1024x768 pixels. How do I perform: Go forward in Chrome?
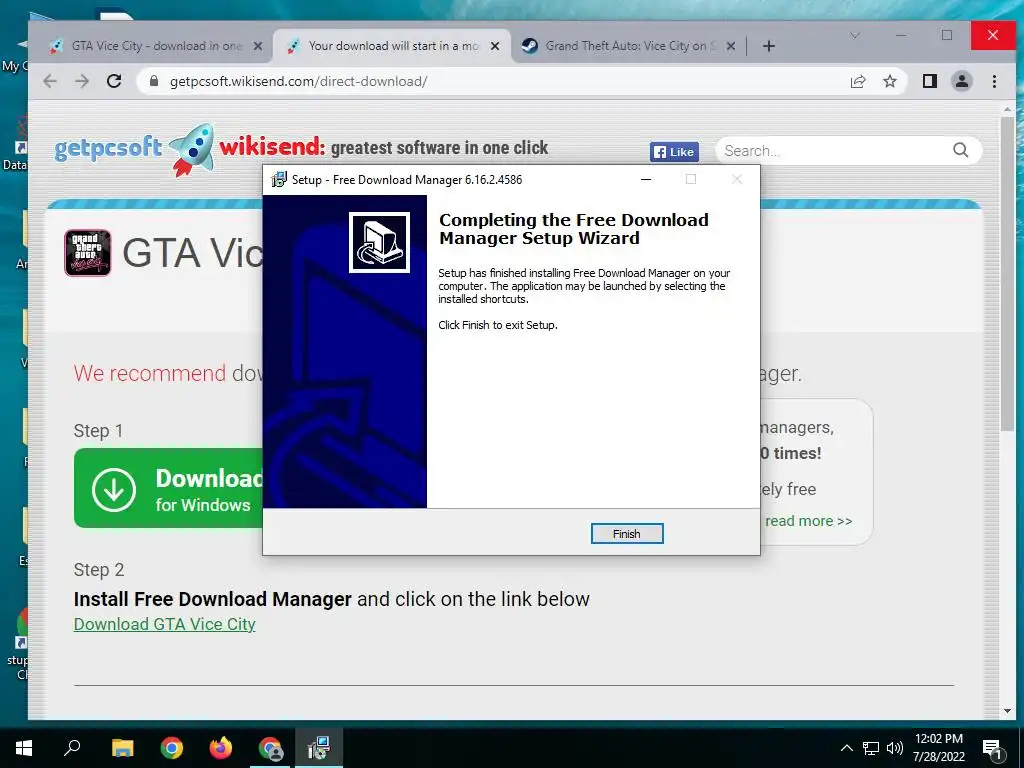(x=82, y=81)
